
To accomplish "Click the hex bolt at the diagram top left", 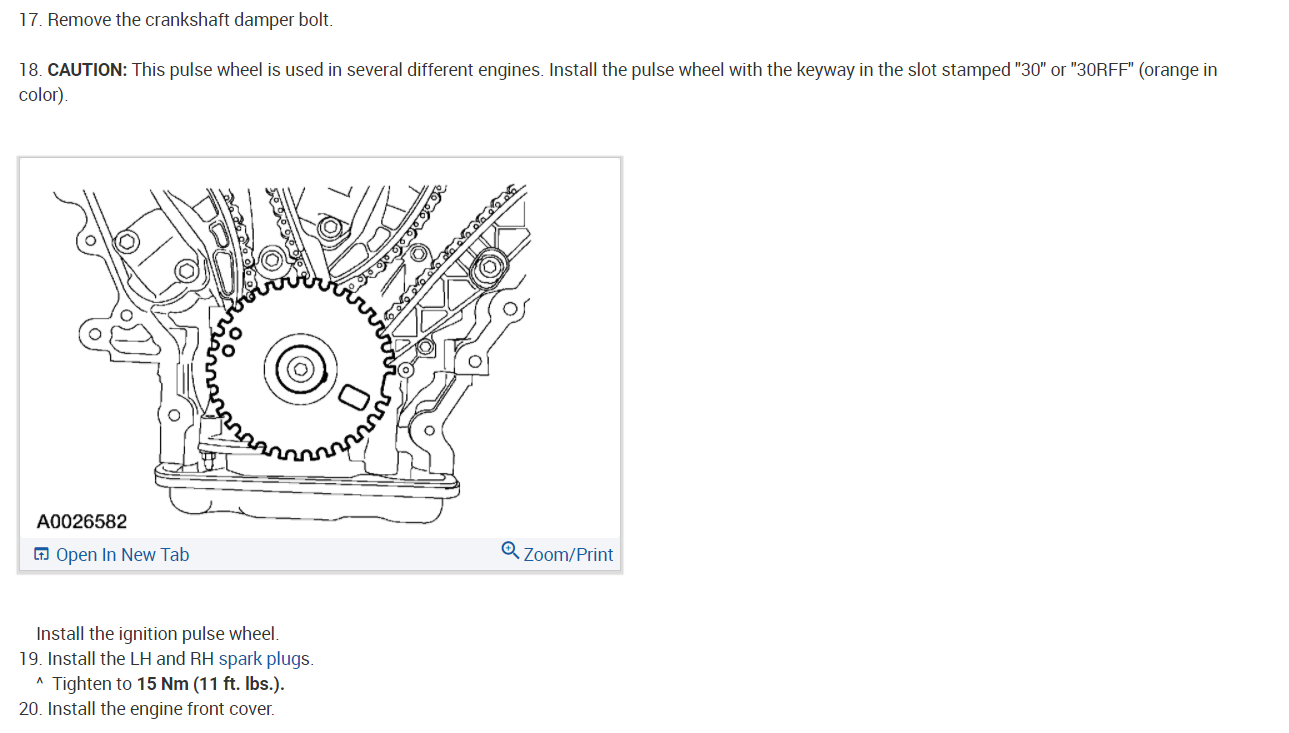I will [x=127, y=241].
